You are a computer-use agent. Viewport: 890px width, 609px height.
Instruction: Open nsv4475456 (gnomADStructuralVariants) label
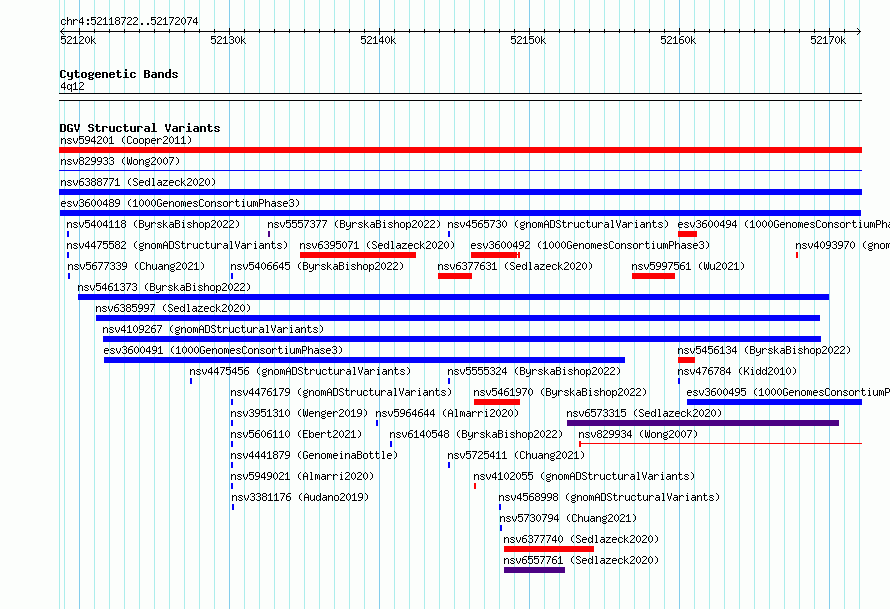pyautogui.click(x=300, y=371)
